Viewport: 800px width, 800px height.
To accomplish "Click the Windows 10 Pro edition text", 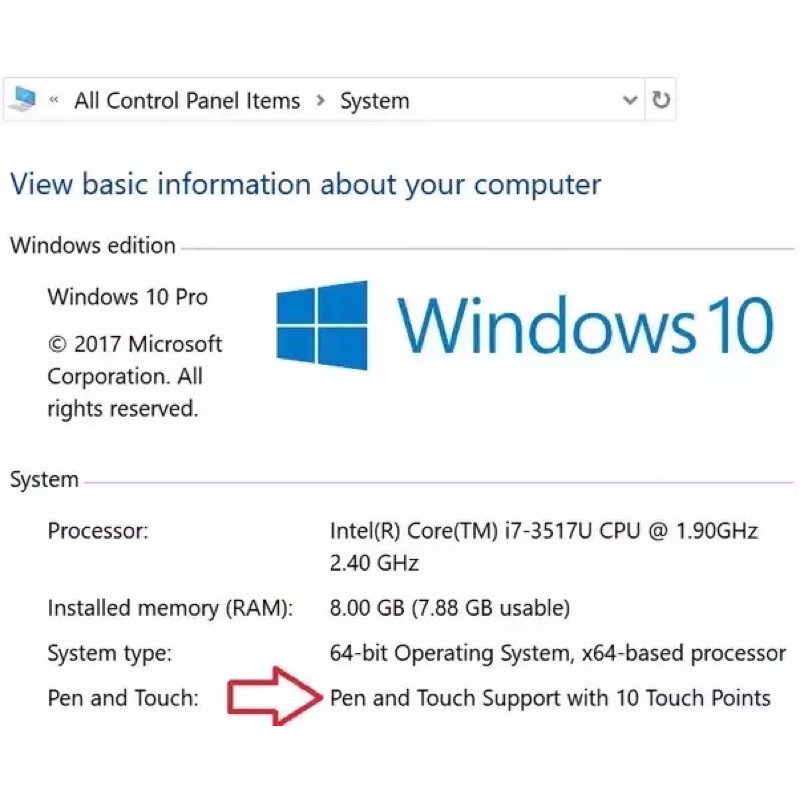I will (x=127, y=297).
